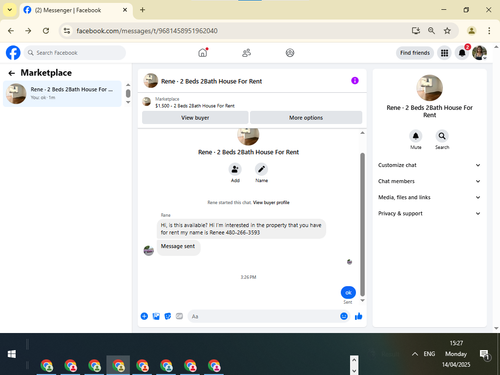Bookmark this tab with the star icon

447,31
